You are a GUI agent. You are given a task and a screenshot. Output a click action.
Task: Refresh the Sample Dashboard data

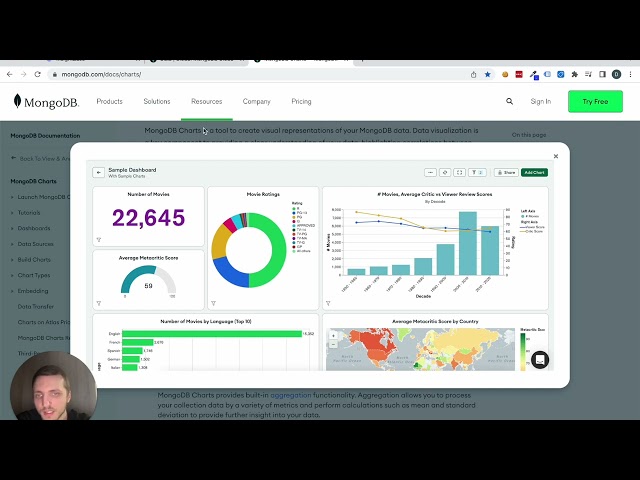[445, 172]
